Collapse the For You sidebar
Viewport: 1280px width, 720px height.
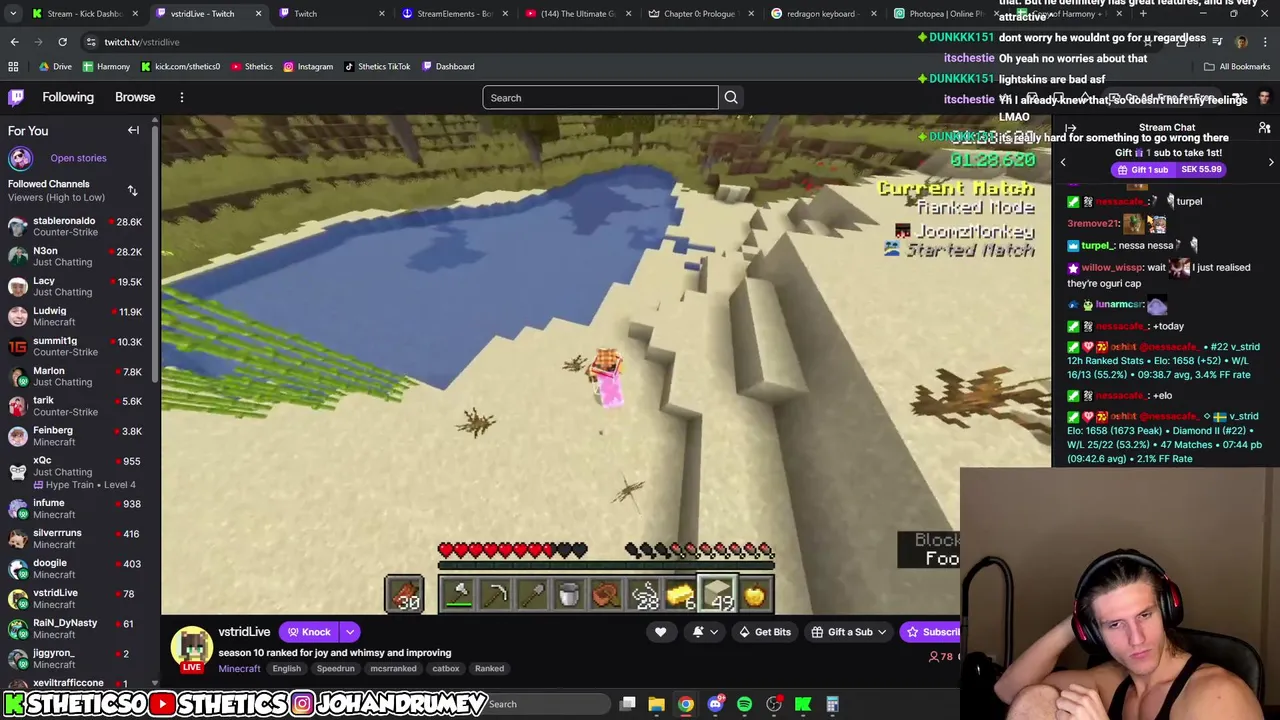pos(133,130)
